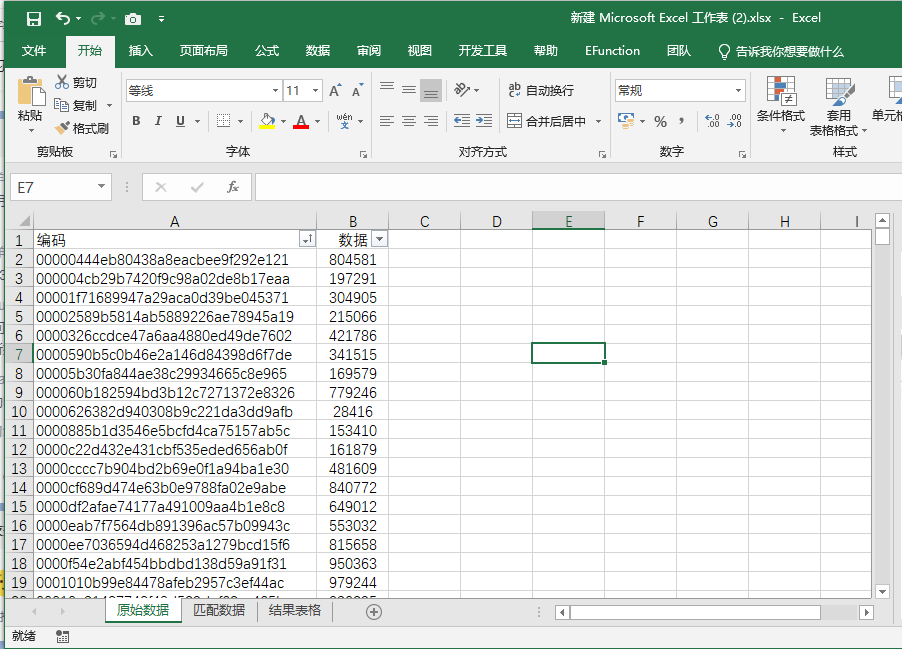Image resolution: width=902 pixels, height=649 pixels.
Task: Click 合并后居中 merge and center
Action: coord(546,121)
